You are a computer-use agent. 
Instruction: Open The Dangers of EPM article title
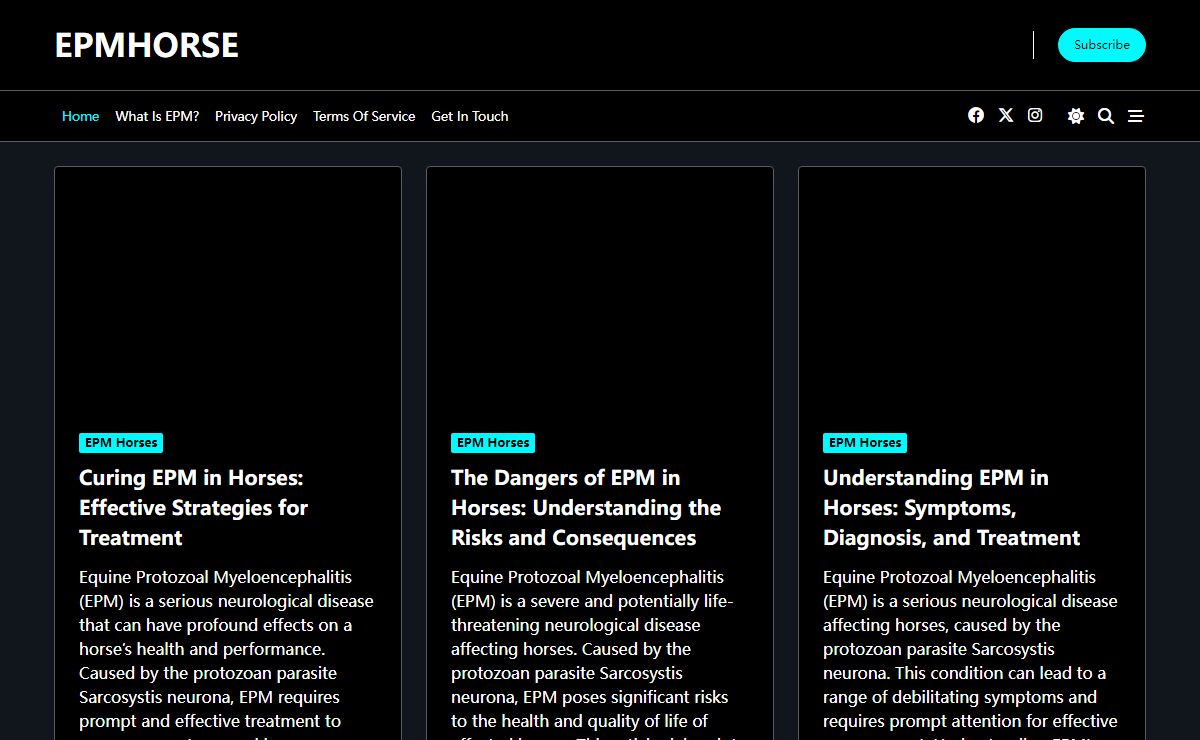click(x=586, y=508)
